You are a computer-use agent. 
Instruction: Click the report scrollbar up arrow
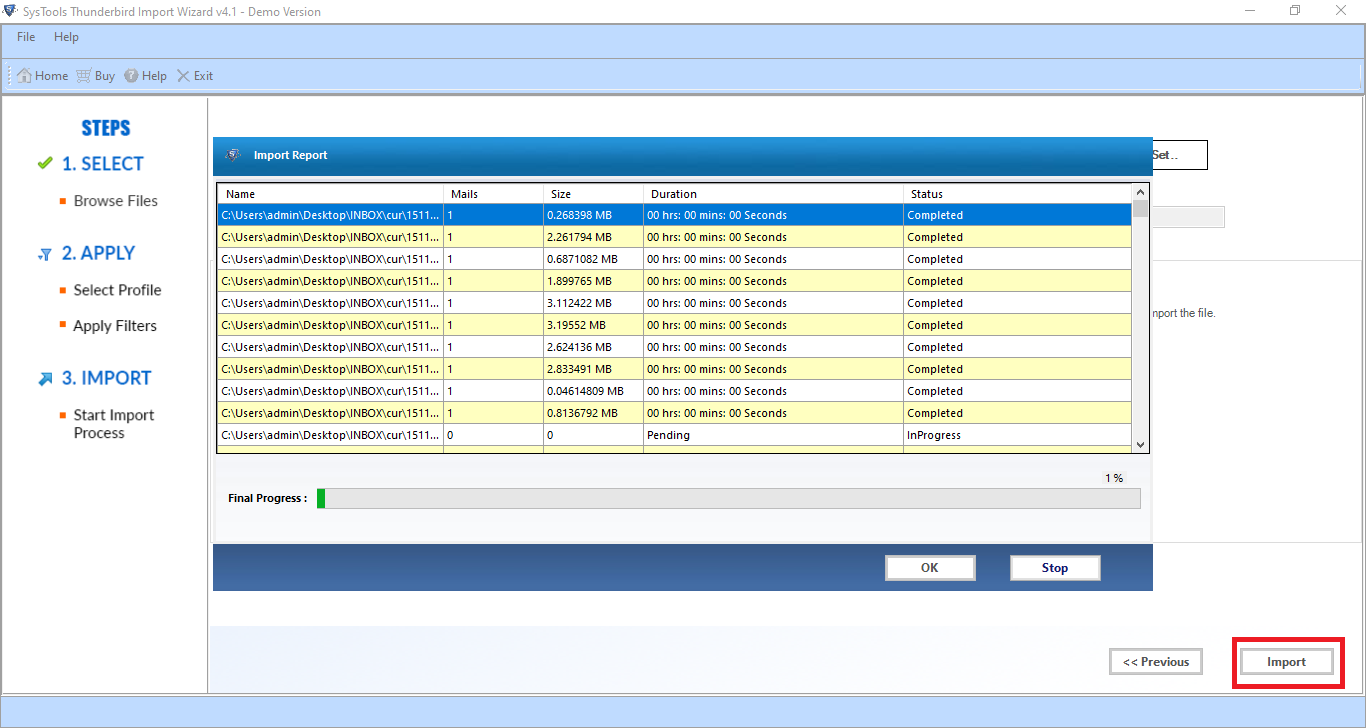1140,192
